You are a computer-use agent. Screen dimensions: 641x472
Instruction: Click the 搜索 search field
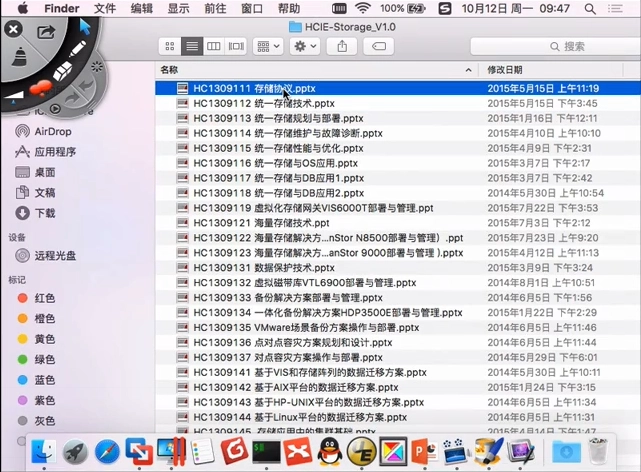click(556, 46)
